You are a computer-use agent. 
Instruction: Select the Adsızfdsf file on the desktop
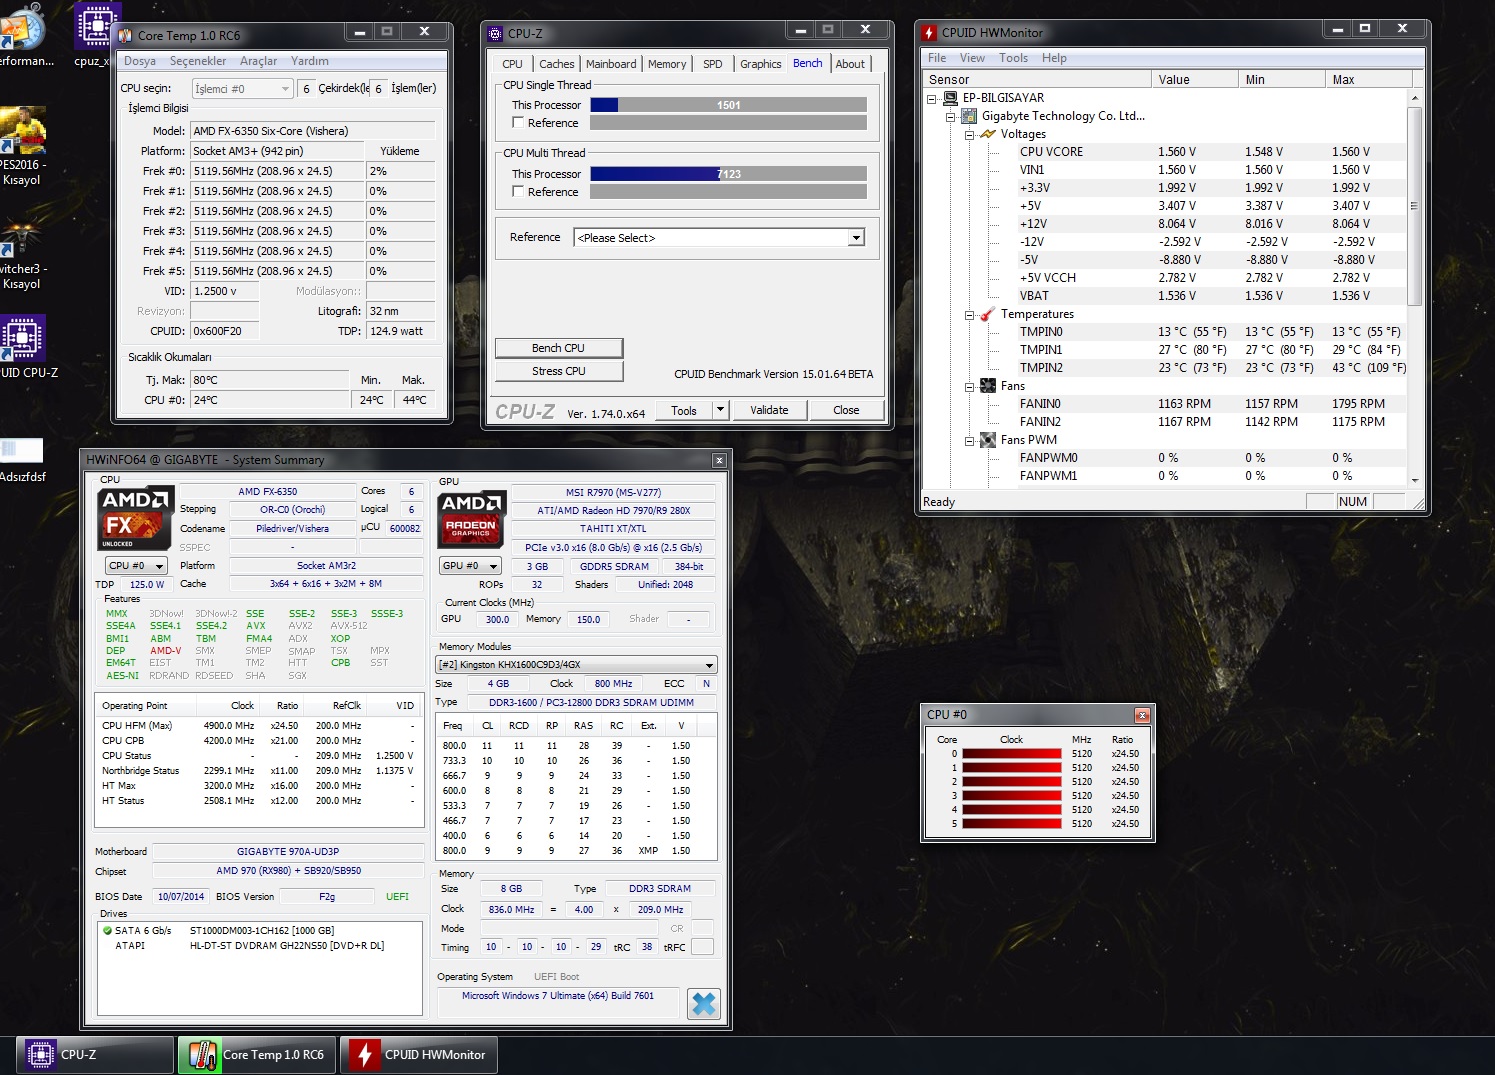22,460
